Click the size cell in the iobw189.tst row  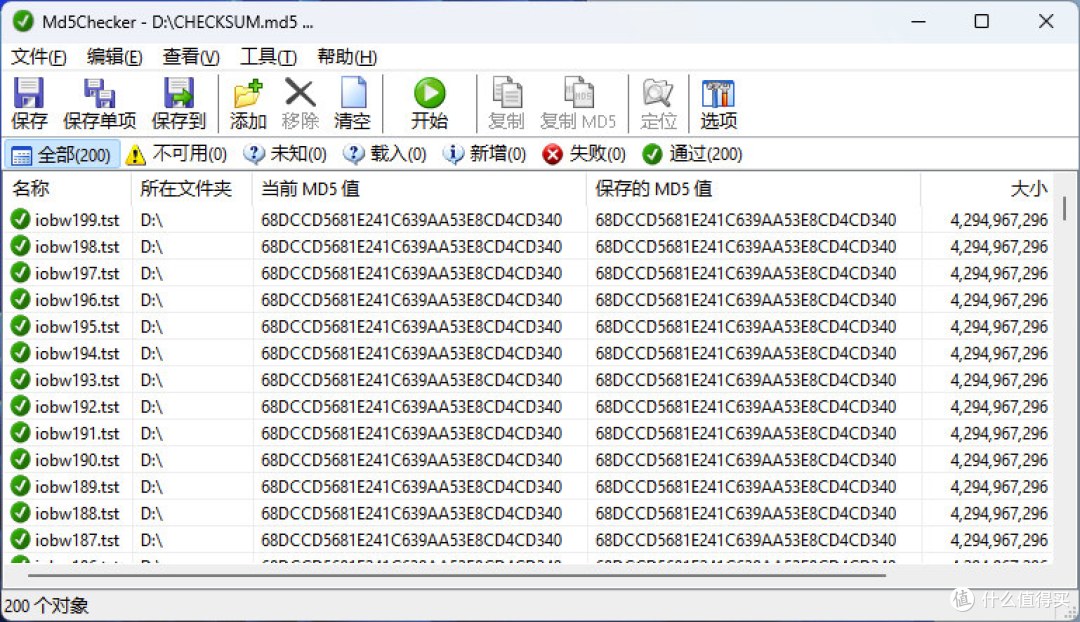(x=999, y=486)
